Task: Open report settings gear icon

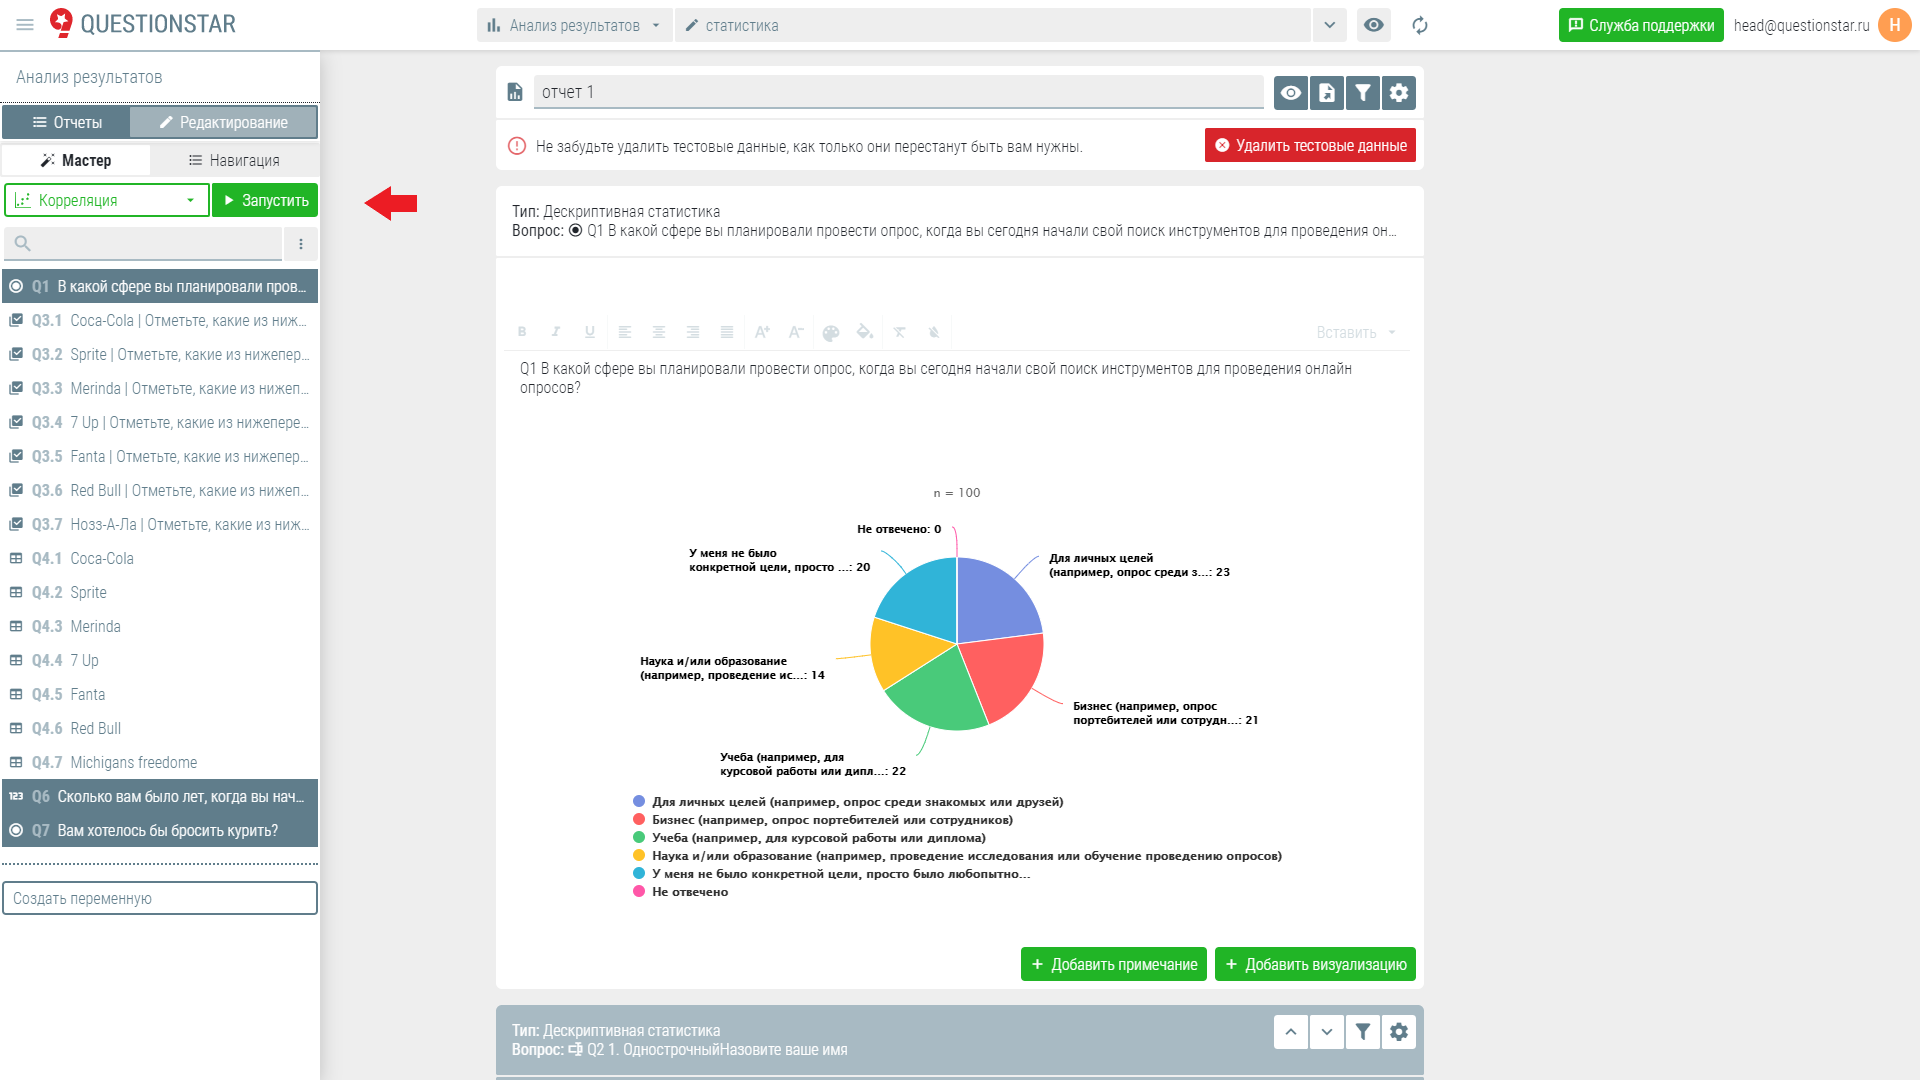Action: [x=1398, y=92]
